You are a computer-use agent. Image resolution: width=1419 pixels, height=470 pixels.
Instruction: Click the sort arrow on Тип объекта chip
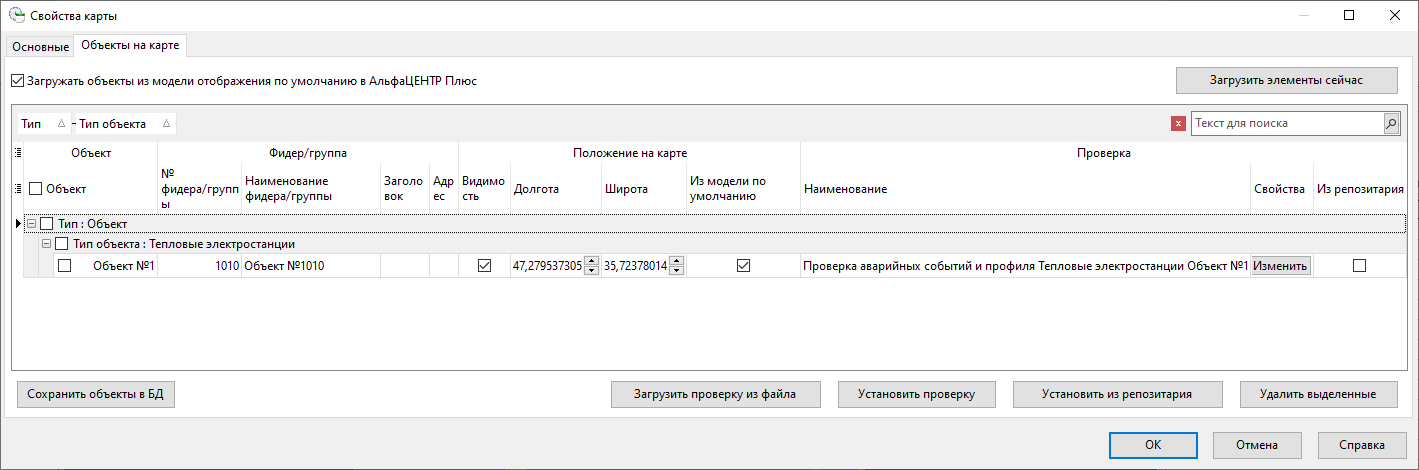166,124
